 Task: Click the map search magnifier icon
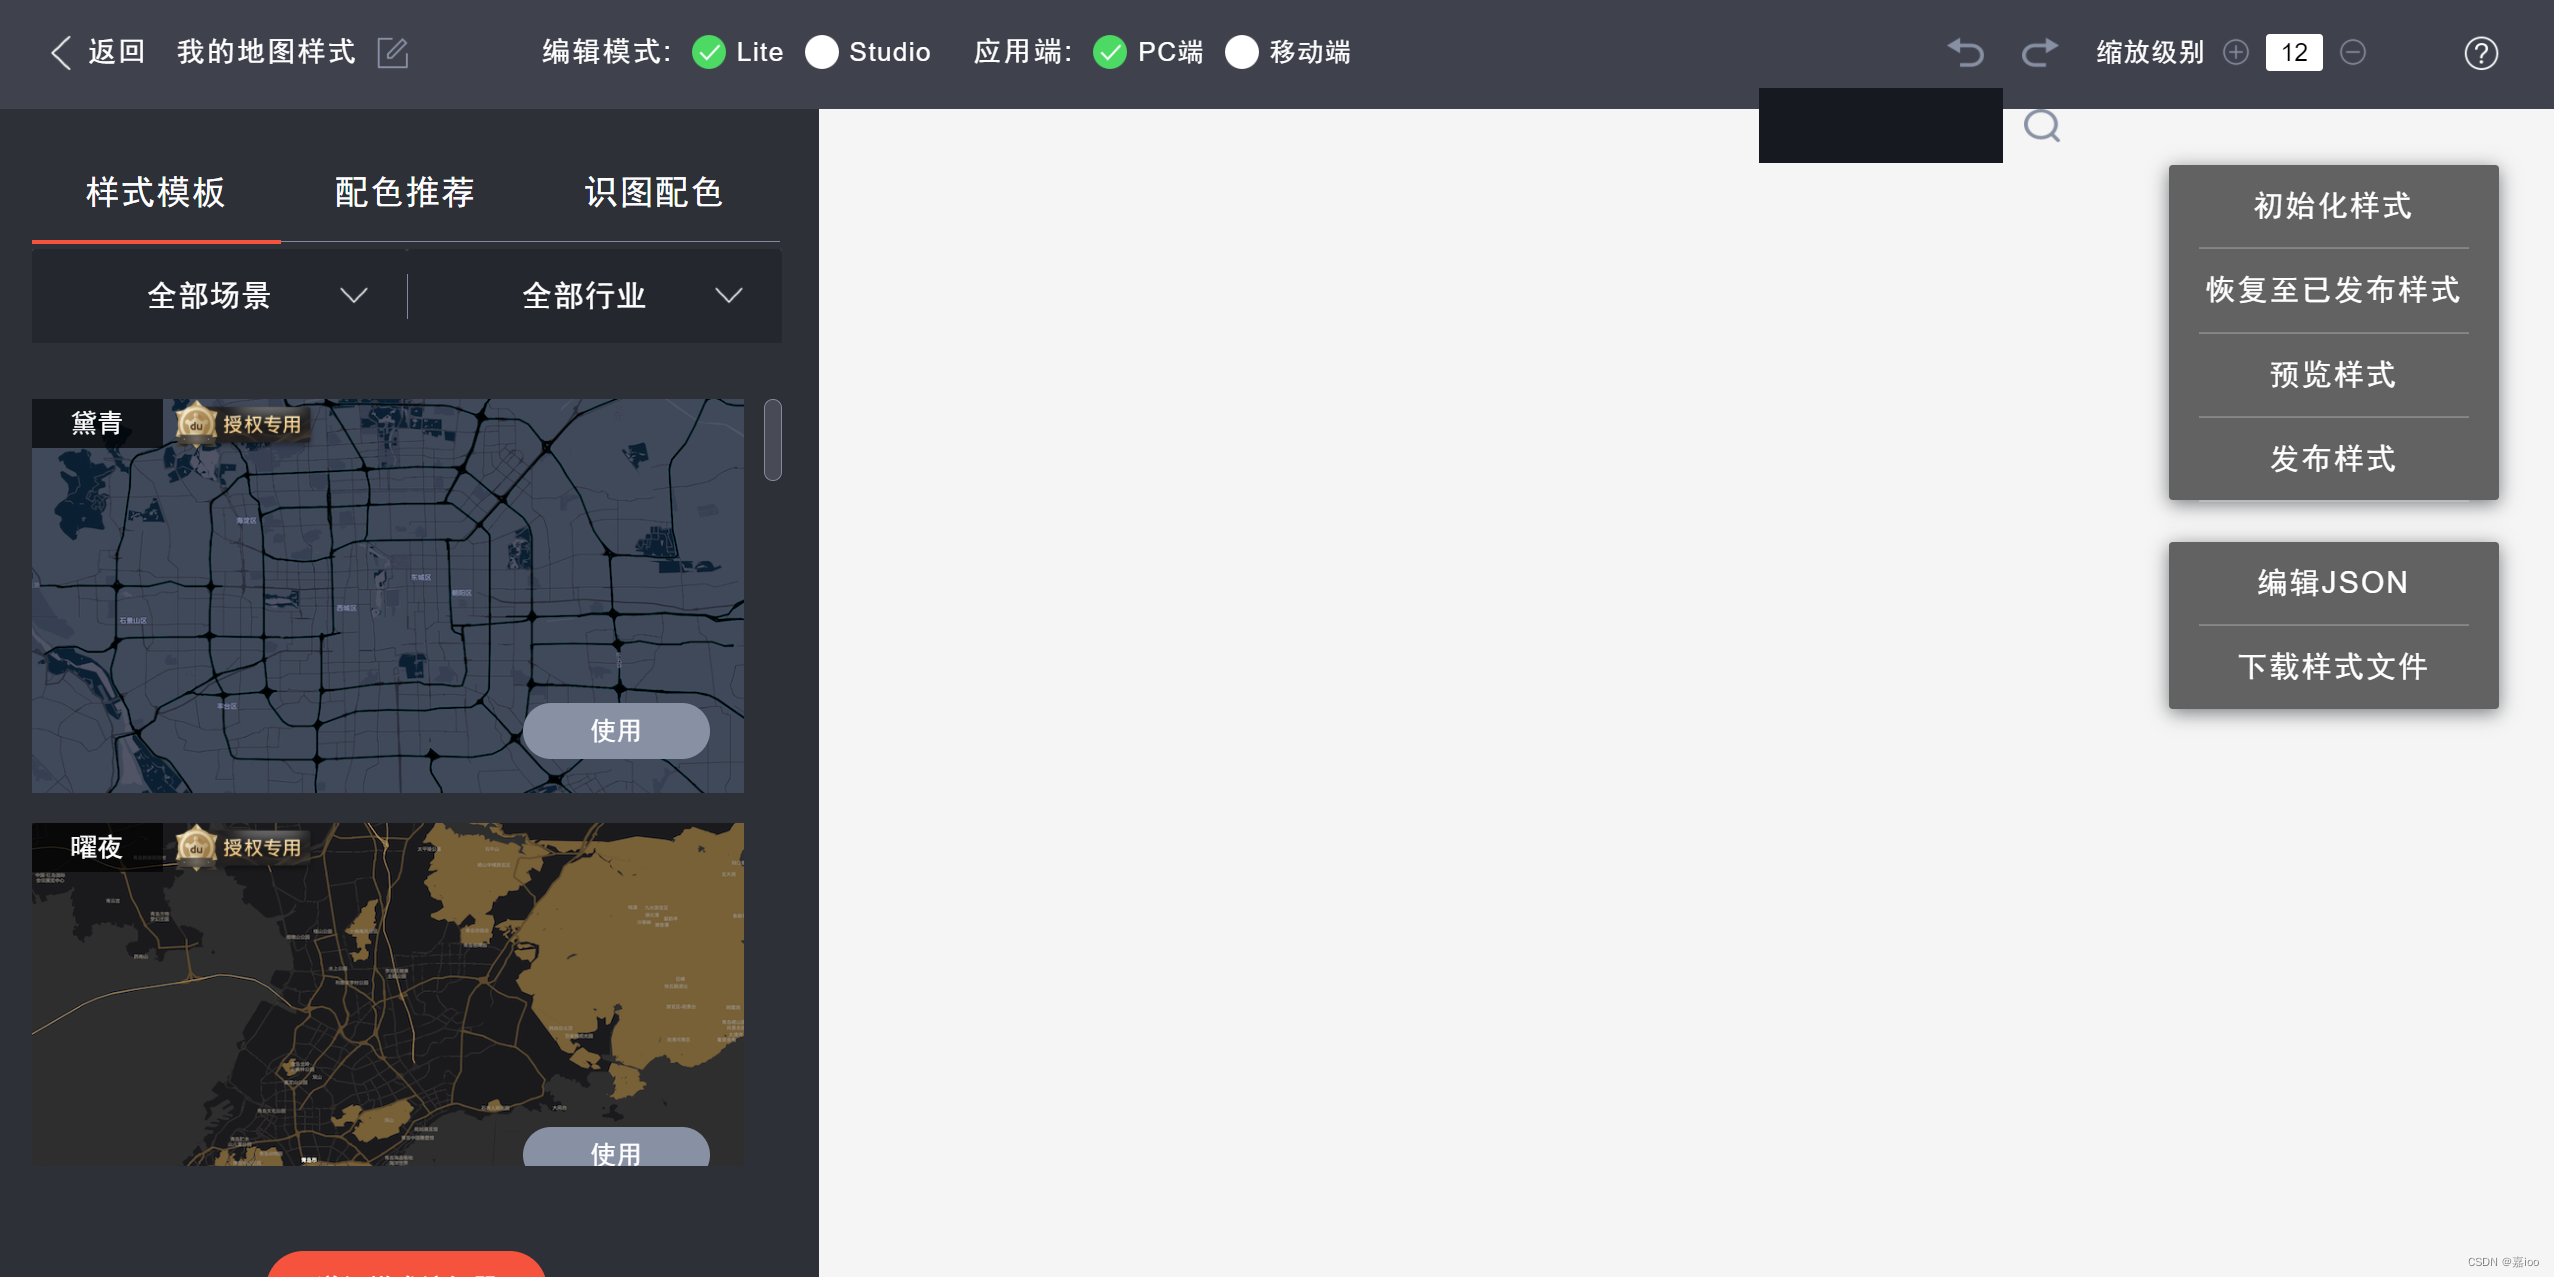tap(2042, 127)
